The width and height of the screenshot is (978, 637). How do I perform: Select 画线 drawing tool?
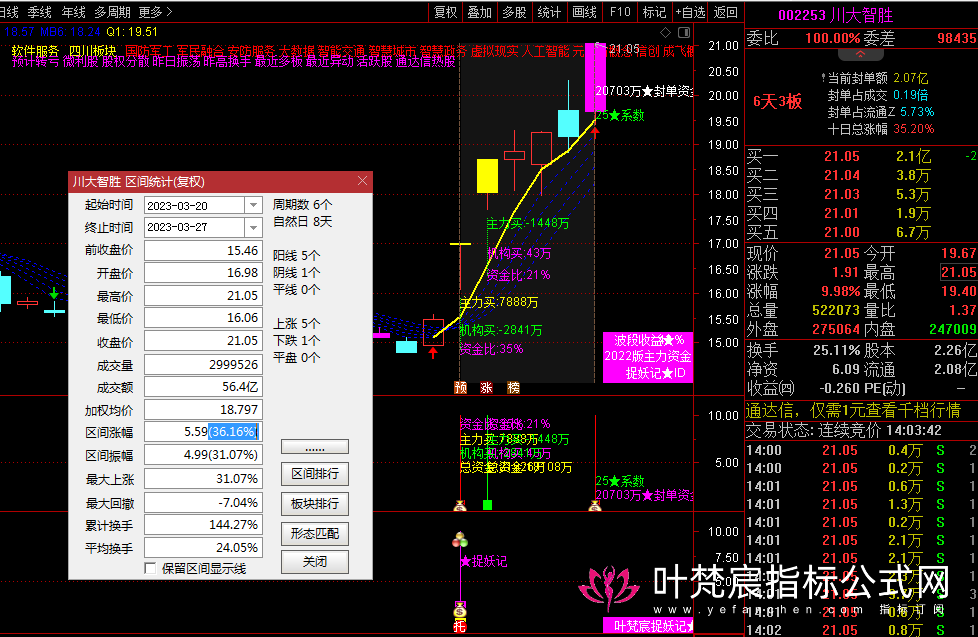click(584, 12)
